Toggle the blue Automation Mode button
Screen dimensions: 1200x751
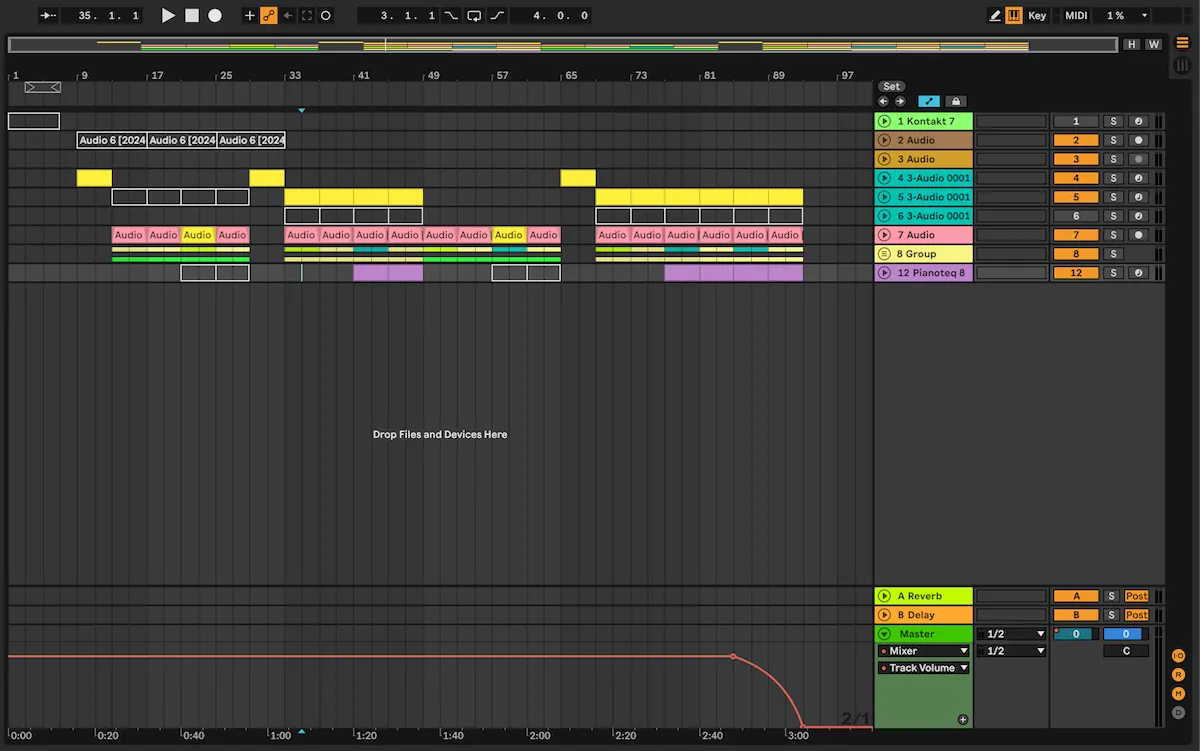coord(929,101)
